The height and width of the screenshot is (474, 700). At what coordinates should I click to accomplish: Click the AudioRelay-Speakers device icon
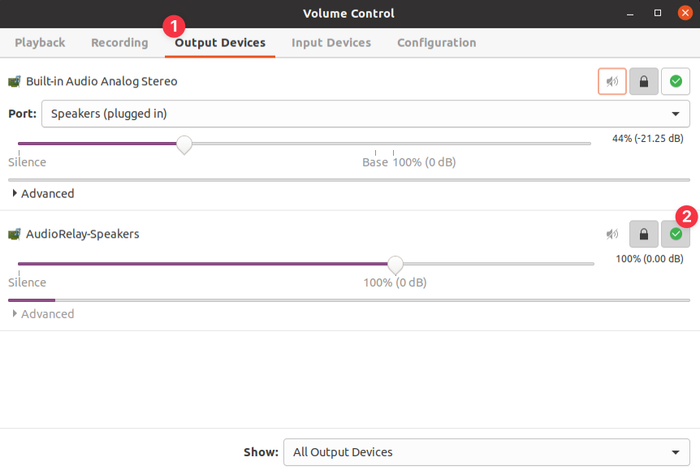(x=14, y=234)
